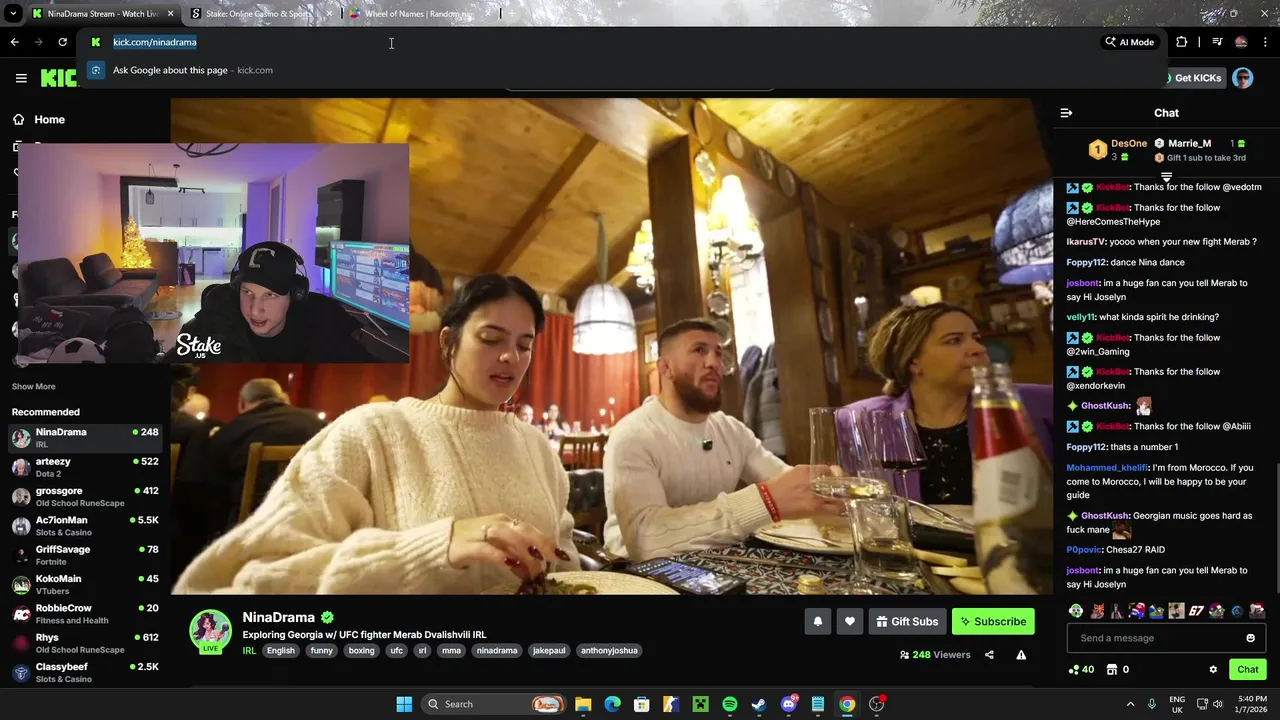
Task: Click the green Chat send button
Action: coord(1248,670)
